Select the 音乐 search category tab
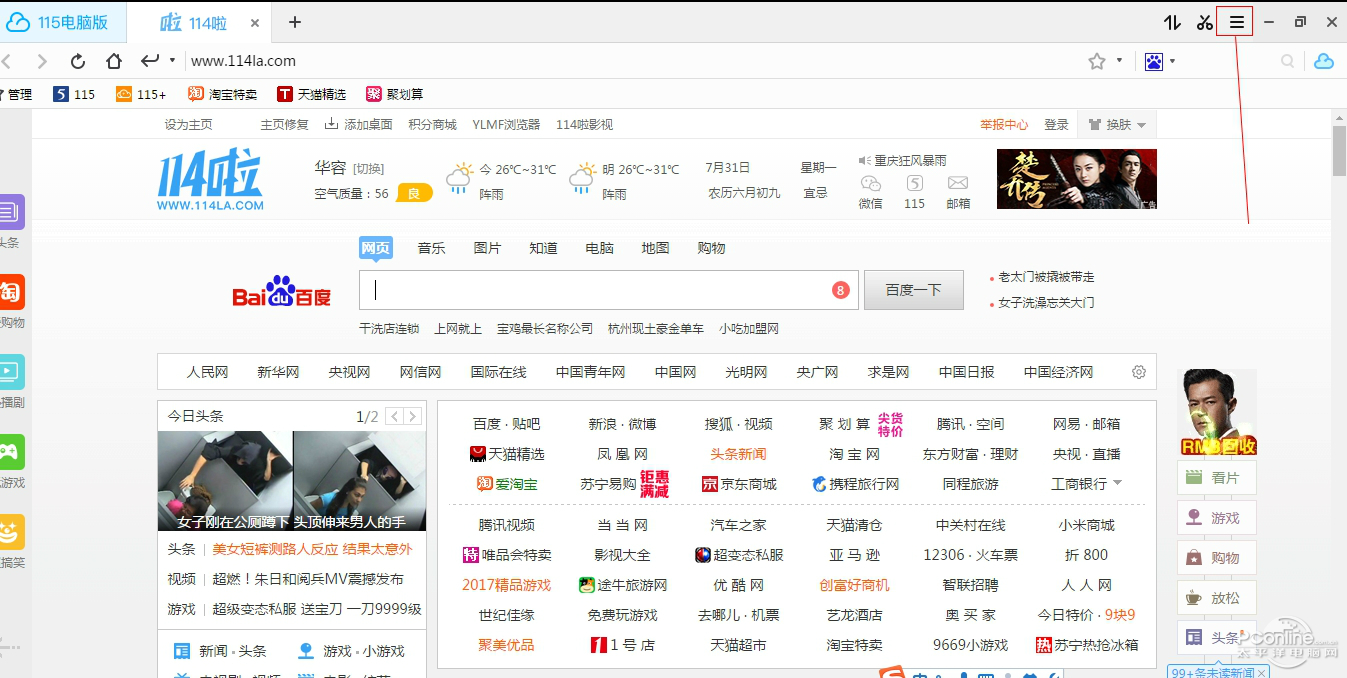 tap(431, 248)
